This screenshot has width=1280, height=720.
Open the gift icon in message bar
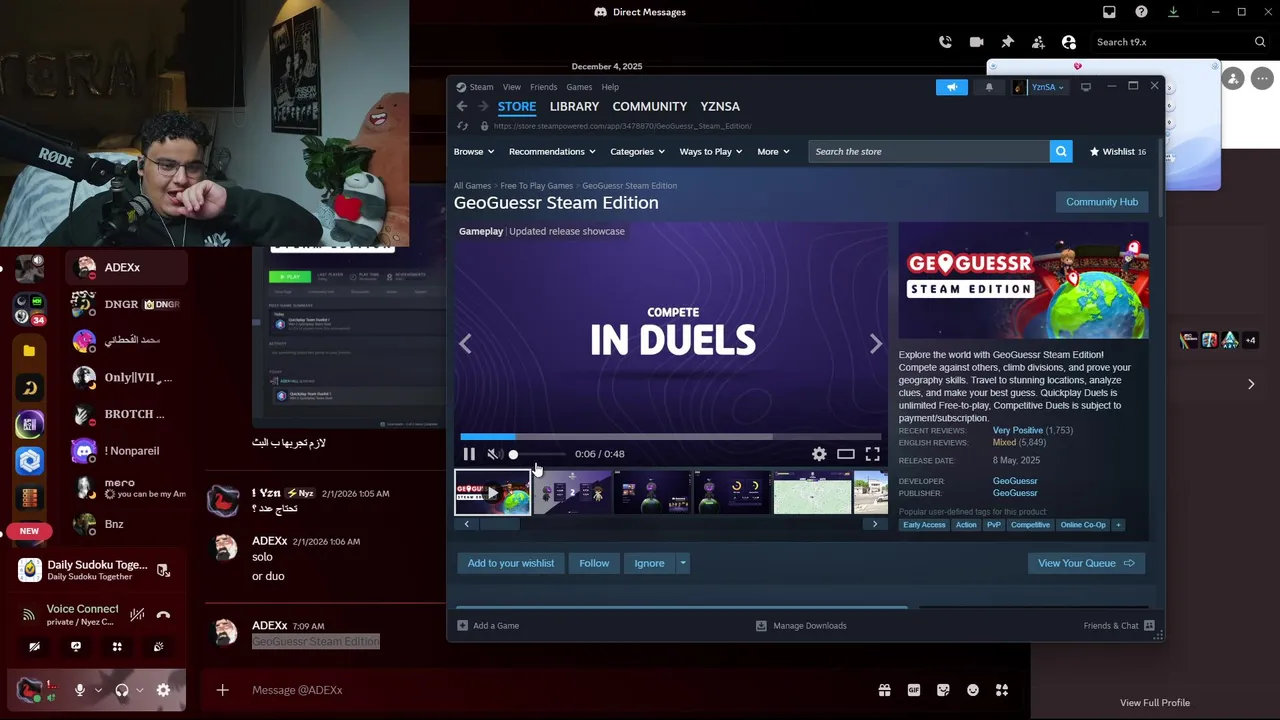pyautogui.click(x=884, y=690)
